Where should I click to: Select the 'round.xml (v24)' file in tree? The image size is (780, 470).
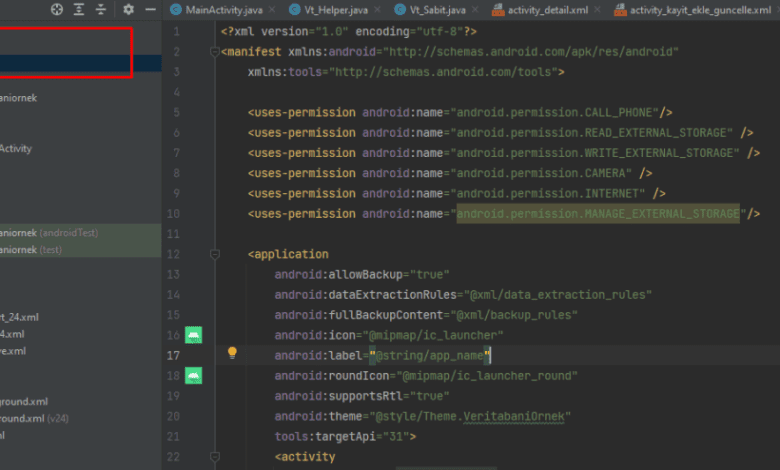34,418
